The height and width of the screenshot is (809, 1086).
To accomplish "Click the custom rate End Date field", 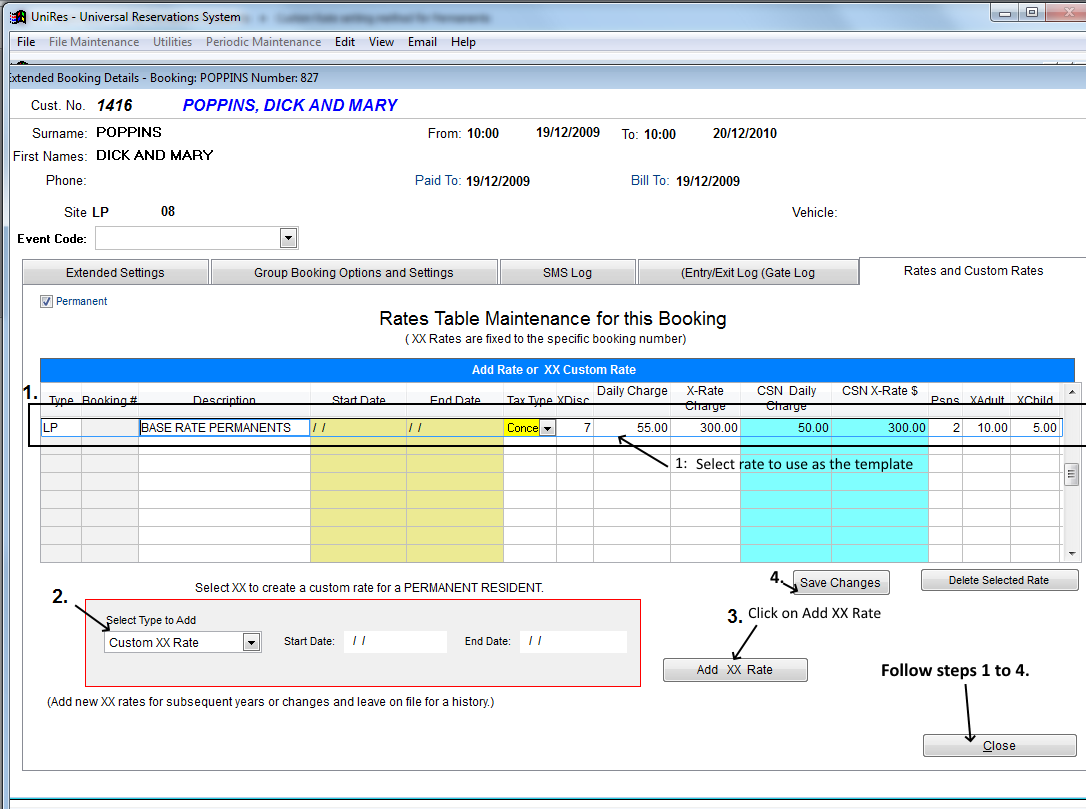I will [573, 641].
